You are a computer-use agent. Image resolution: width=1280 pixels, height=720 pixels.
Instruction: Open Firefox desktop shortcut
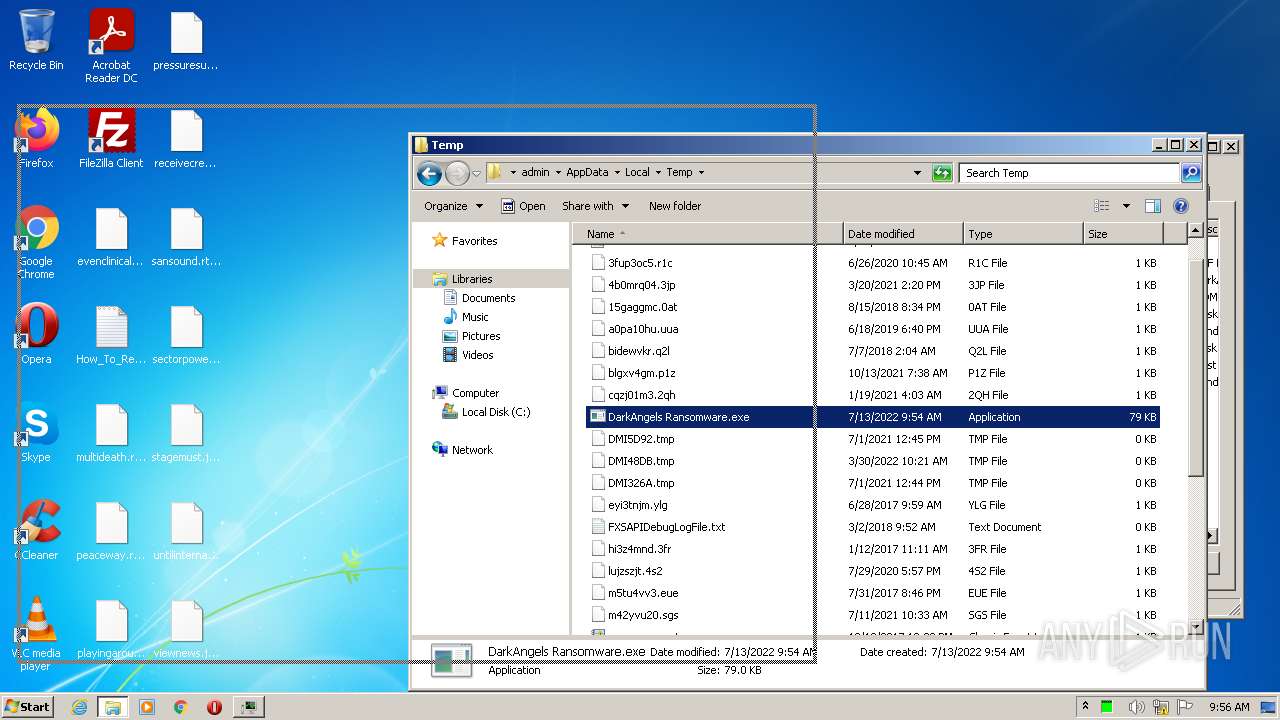[x=36, y=138]
